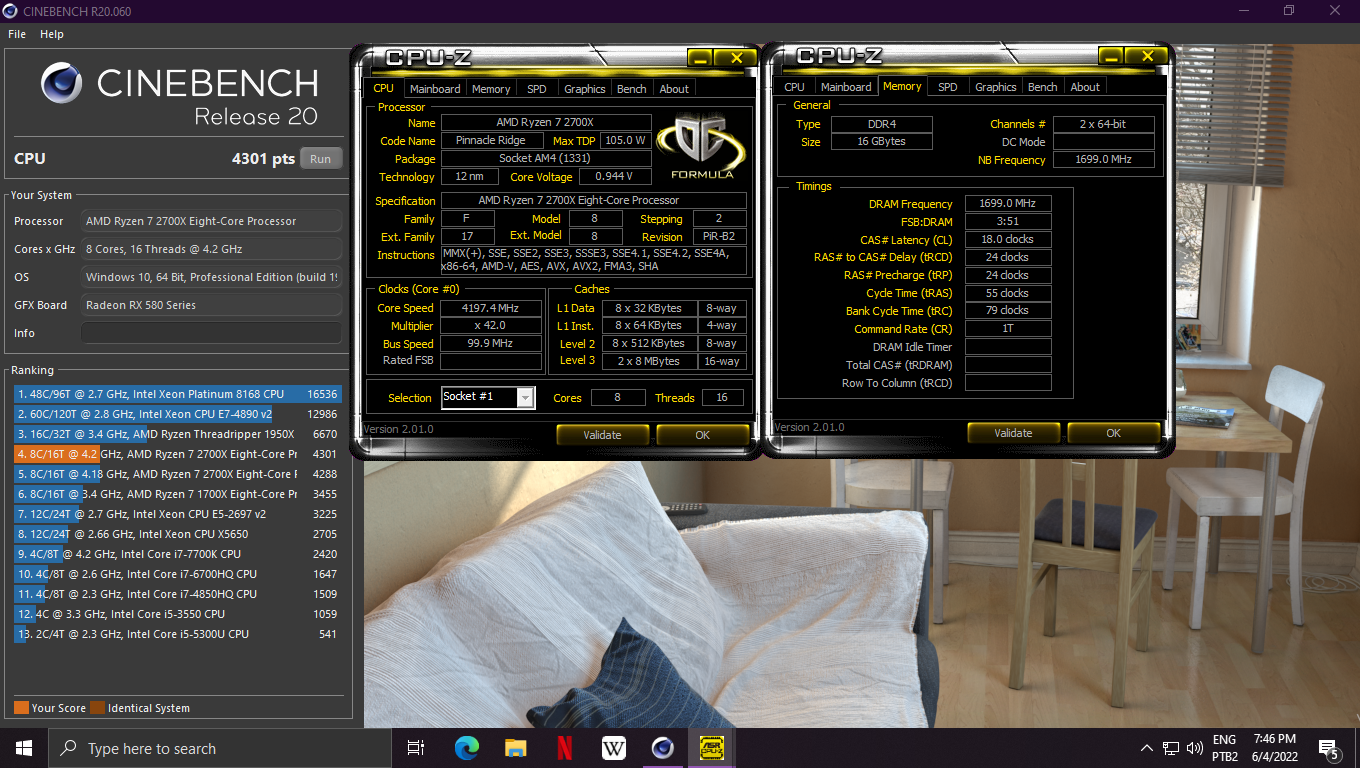The image size is (1360, 768).
Task: Open Bench tab in right CPU-Z window
Action: [x=1043, y=87]
